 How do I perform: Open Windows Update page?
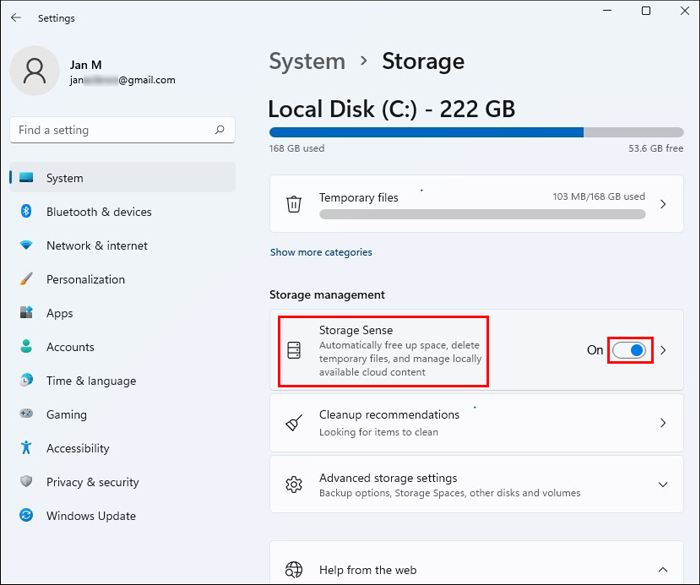pos(122,515)
